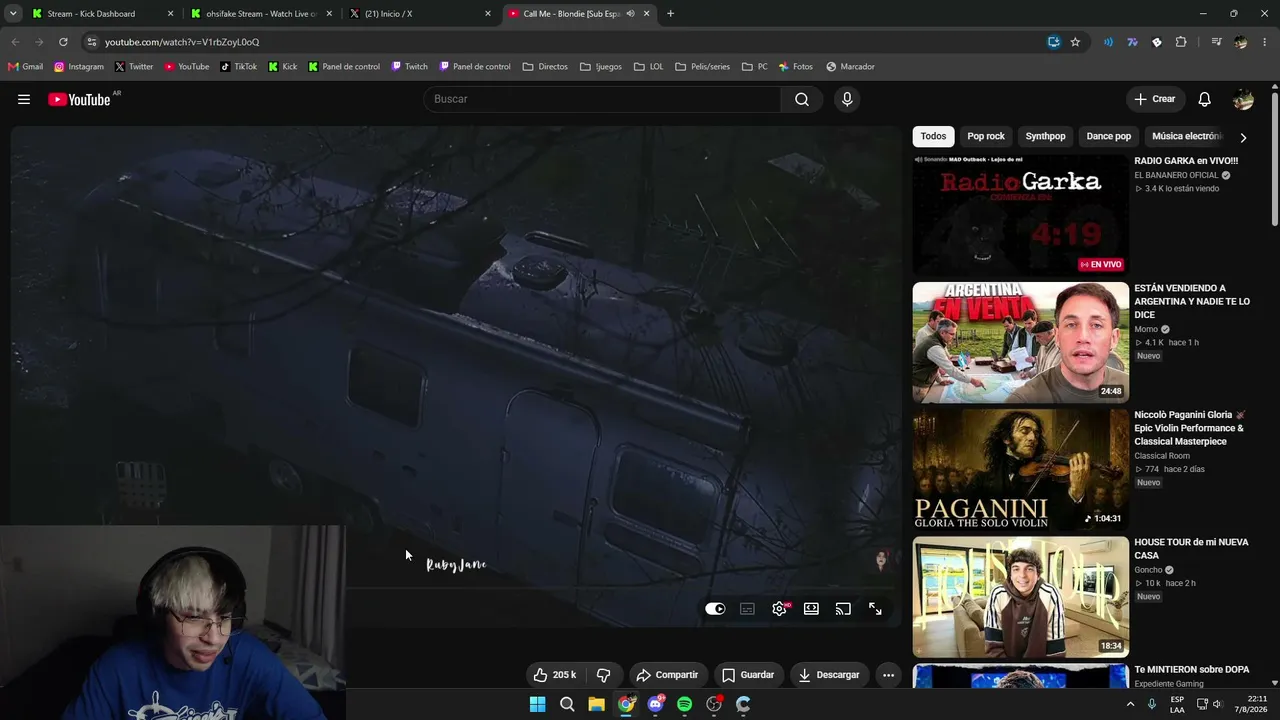Click the Compartir button
Image resolution: width=1280 pixels, height=720 pixels.
[668, 675]
